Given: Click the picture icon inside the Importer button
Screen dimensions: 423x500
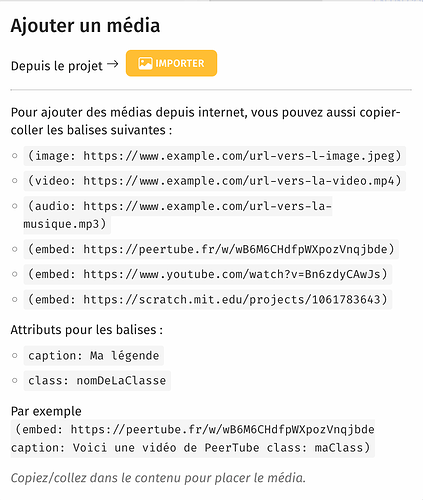Looking at the screenshot, I should click(145, 63).
